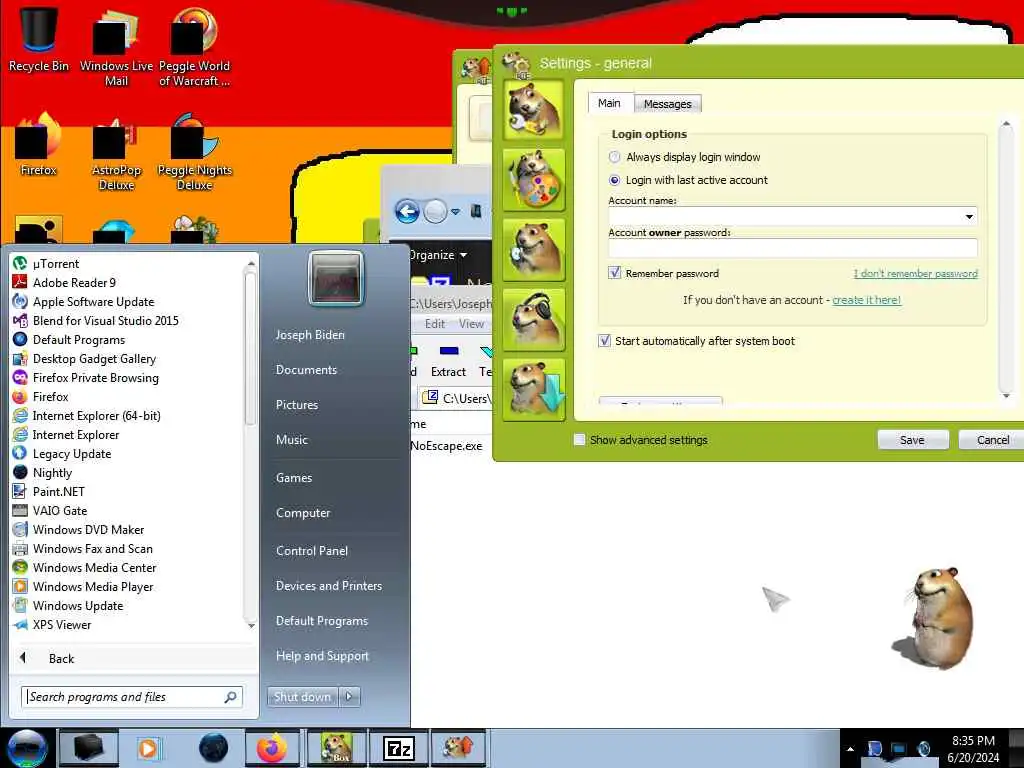Select the Main tab

609,103
